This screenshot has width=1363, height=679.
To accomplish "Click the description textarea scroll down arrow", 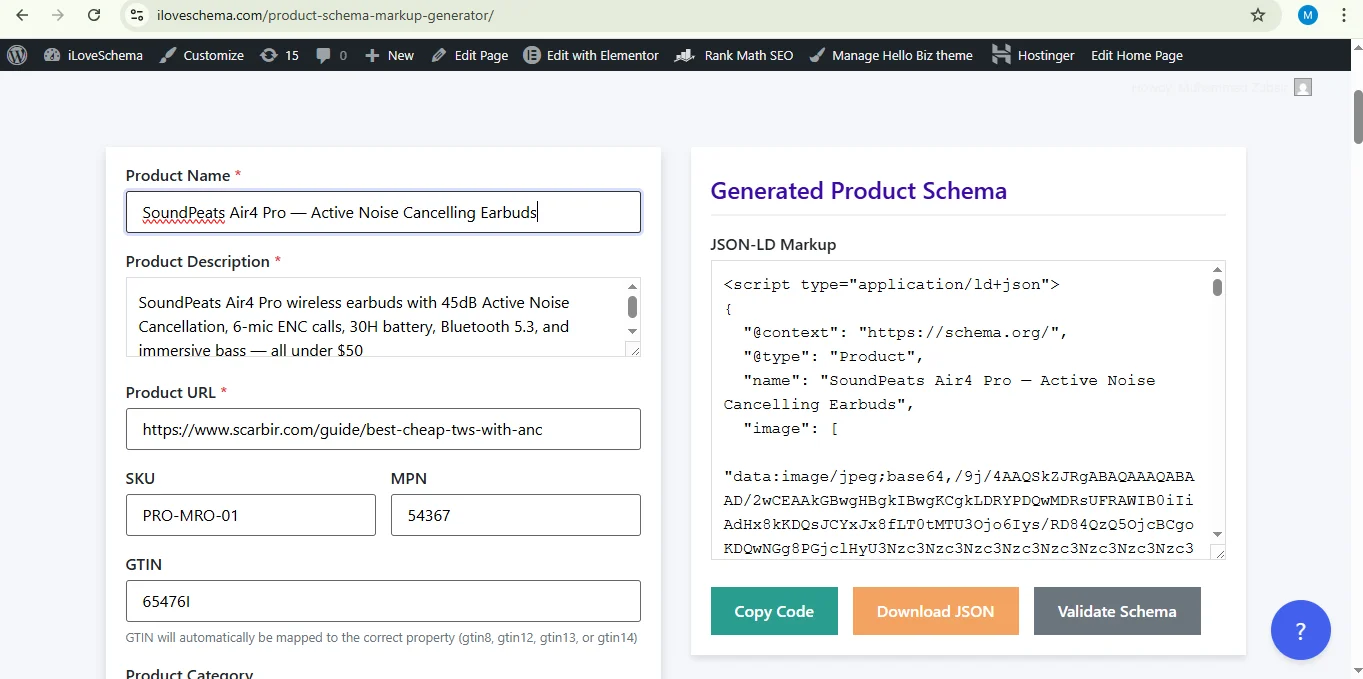I will 632,331.
